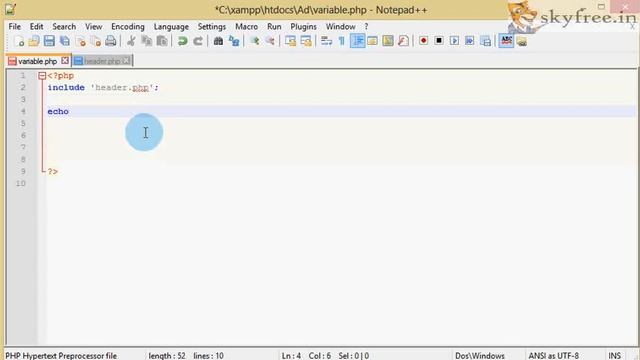The height and width of the screenshot is (360, 640).
Task: Click the Open file folder icon
Action: (34, 41)
